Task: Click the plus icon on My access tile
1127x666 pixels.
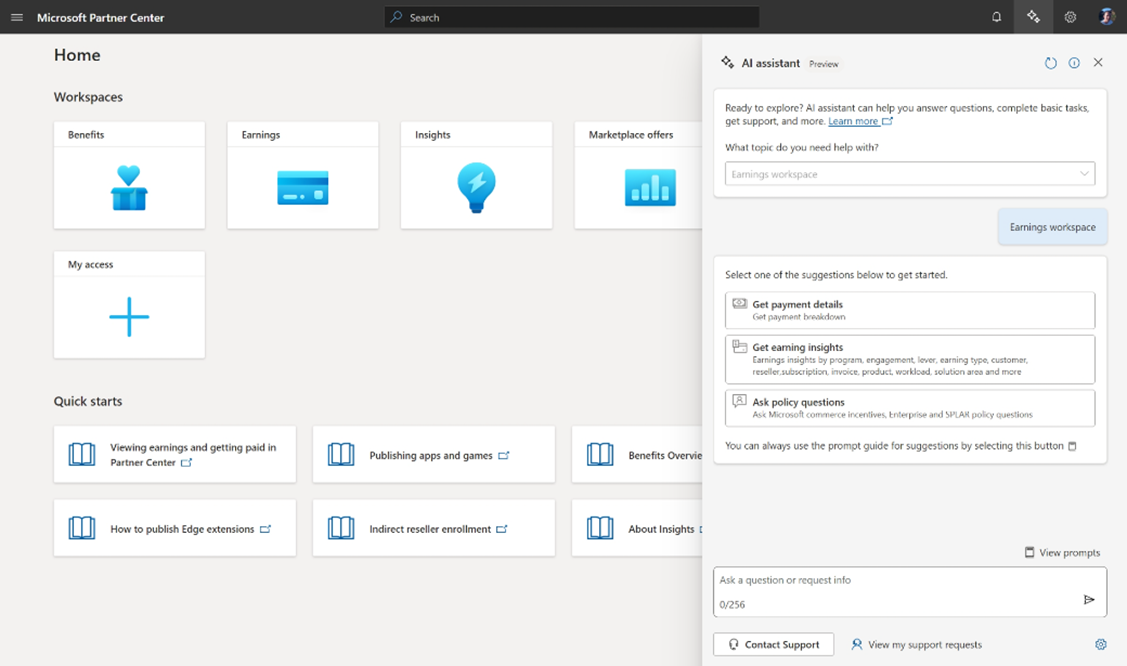Action: click(x=129, y=317)
